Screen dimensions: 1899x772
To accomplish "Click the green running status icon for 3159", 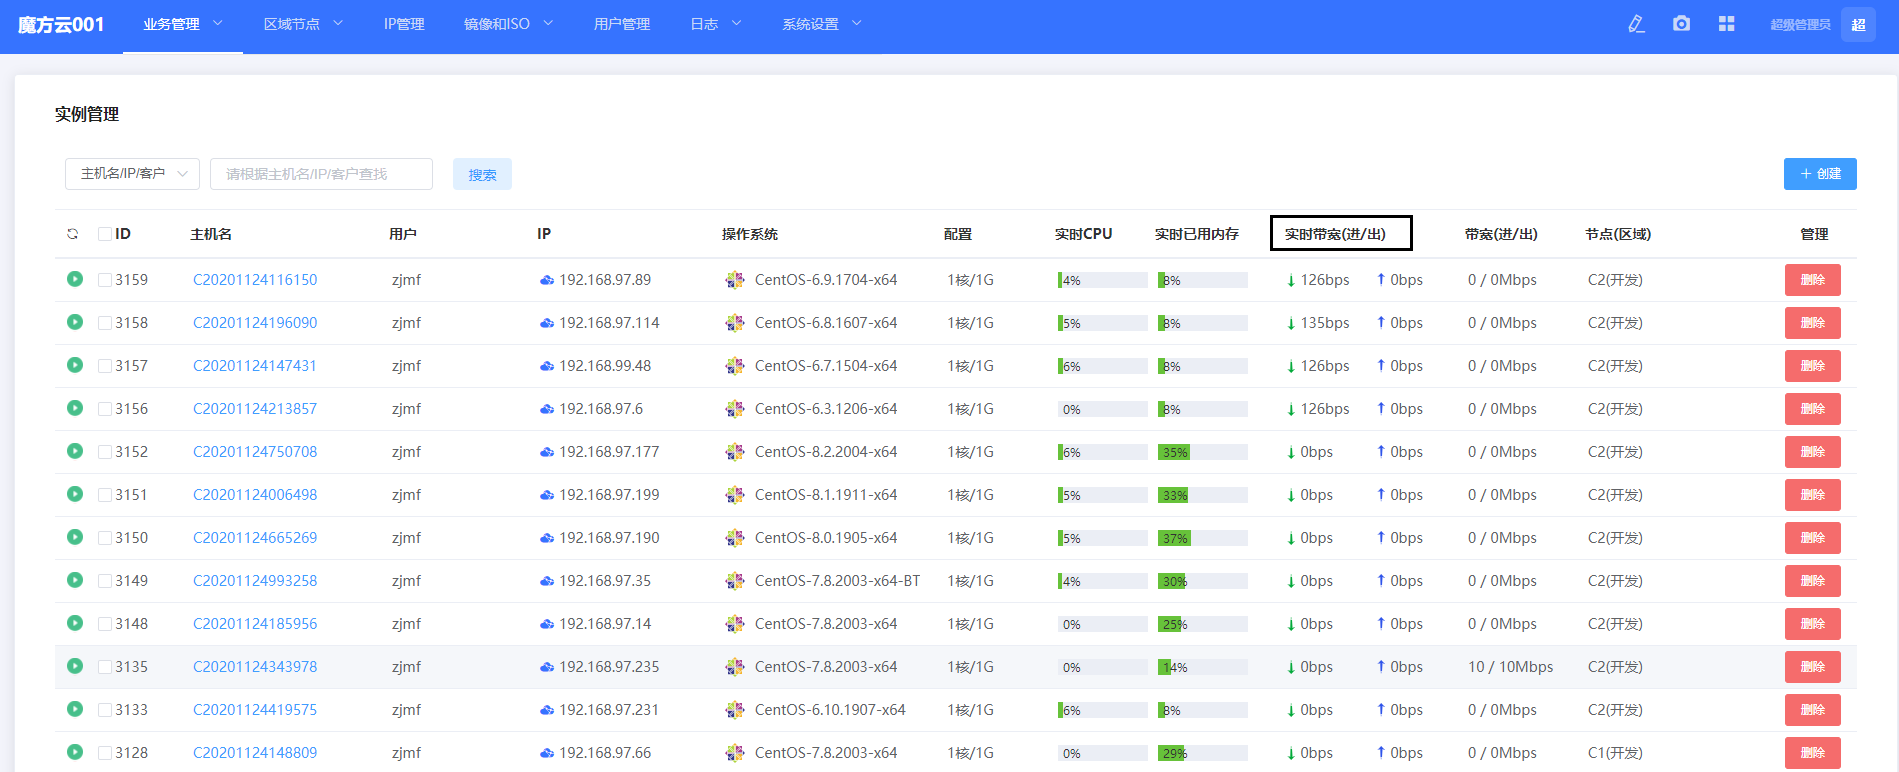I will (x=75, y=279).
